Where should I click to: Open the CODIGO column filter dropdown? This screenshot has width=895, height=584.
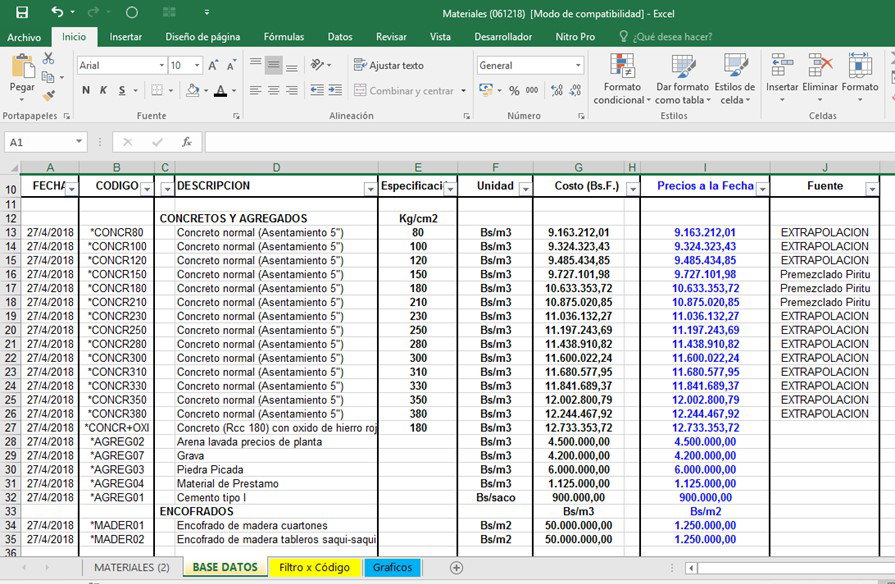tap(147, 188)
